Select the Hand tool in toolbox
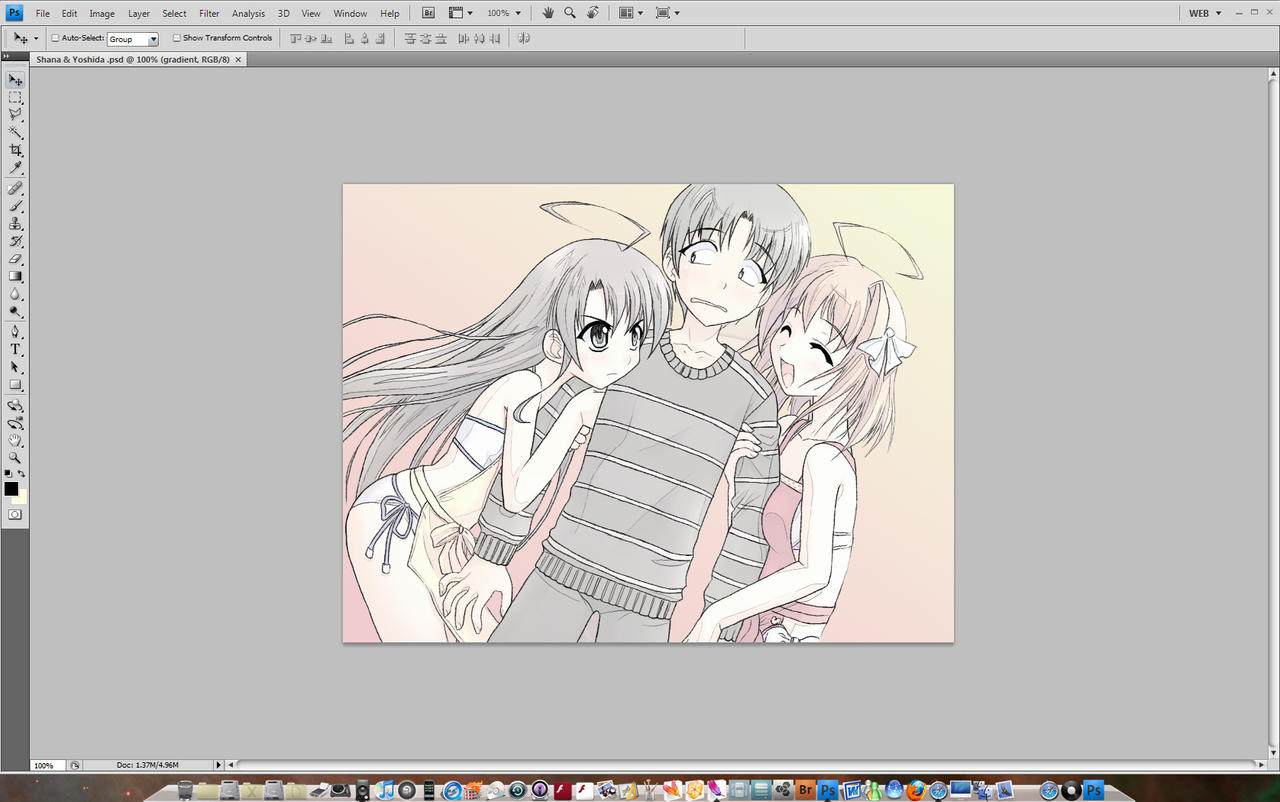This screenshot has height=802, width=1280. [15, 440]
